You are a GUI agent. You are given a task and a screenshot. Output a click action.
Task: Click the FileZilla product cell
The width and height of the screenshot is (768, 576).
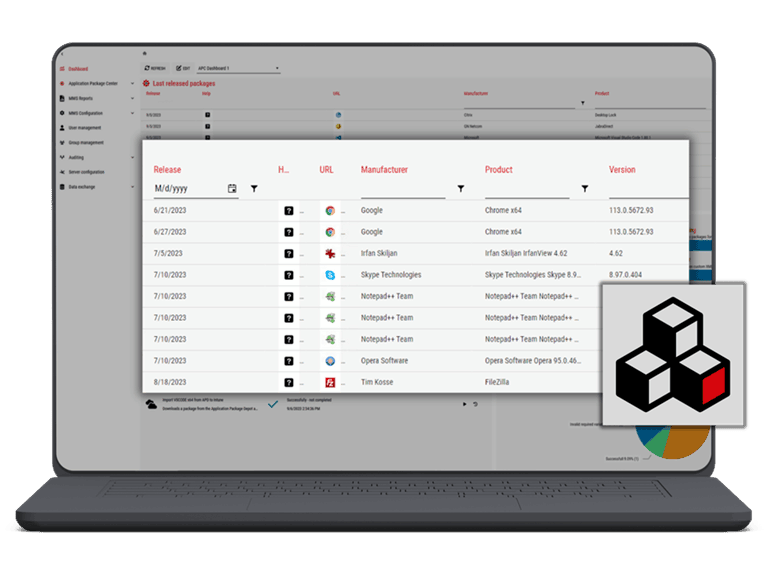point(497,382)
